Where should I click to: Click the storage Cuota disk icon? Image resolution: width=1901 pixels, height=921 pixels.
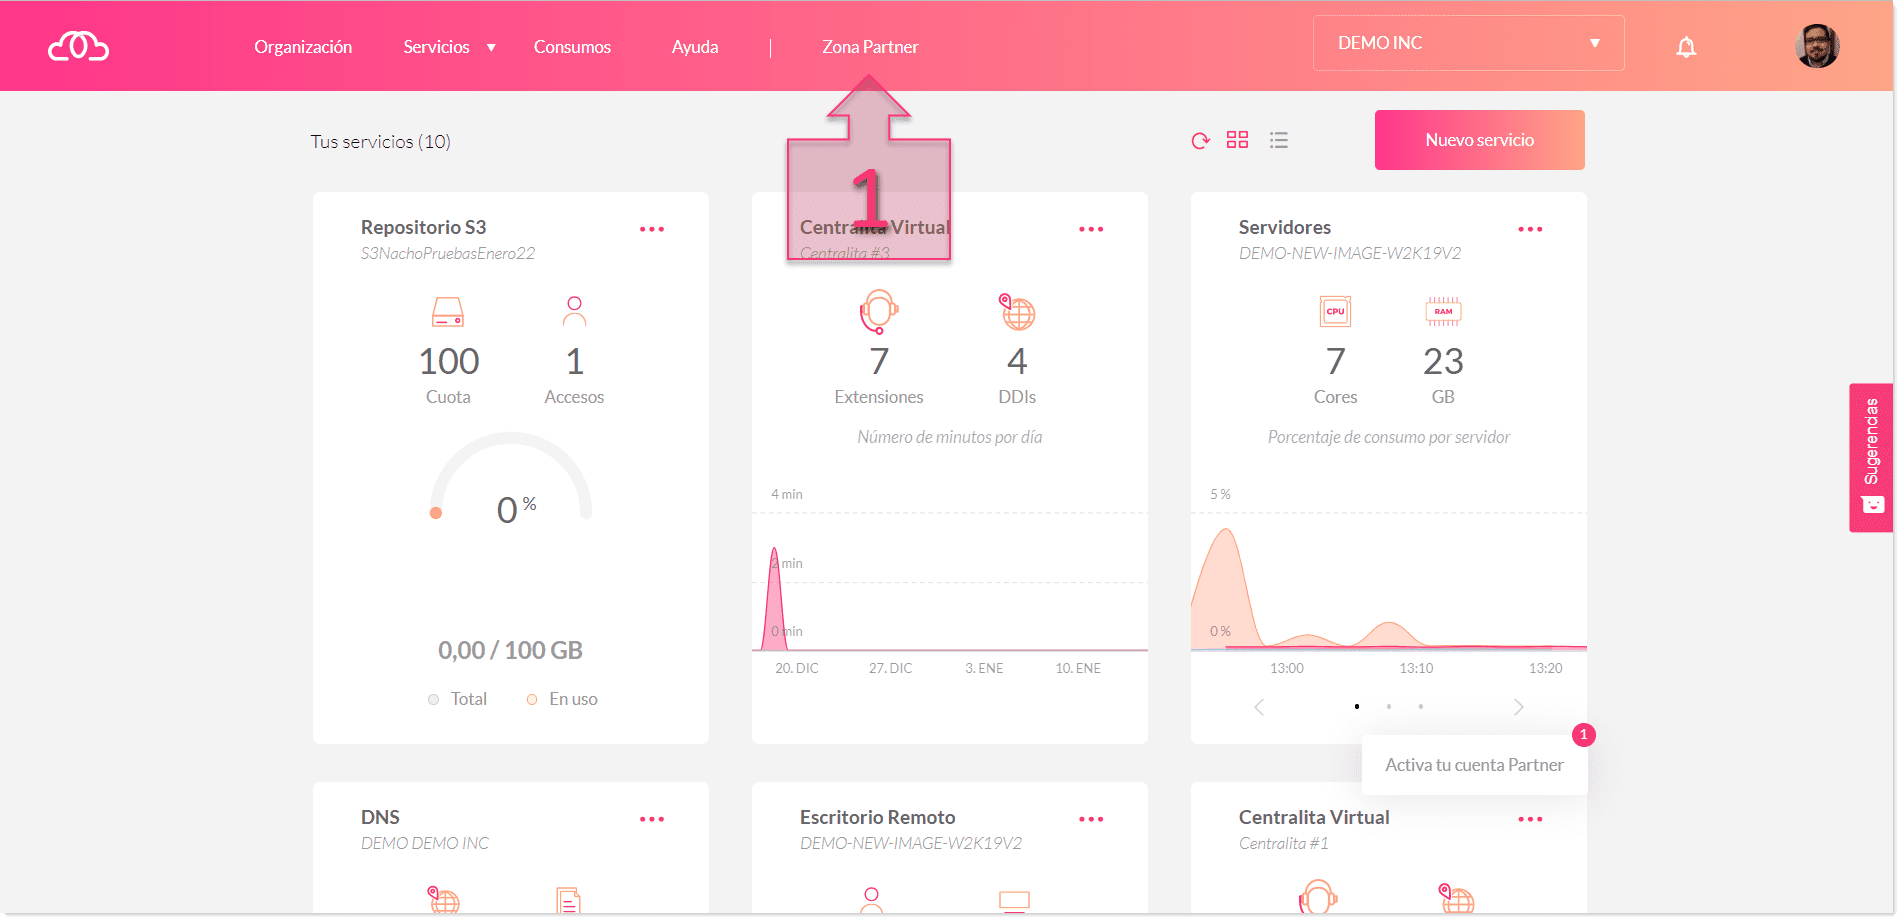[x=448, y=312]
